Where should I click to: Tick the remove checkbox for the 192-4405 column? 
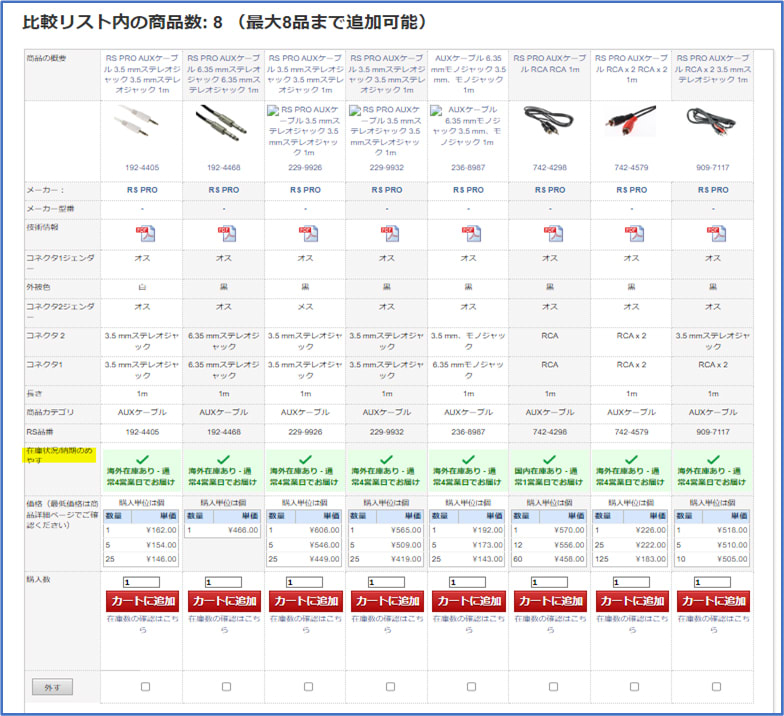click(x=145, y=686)
